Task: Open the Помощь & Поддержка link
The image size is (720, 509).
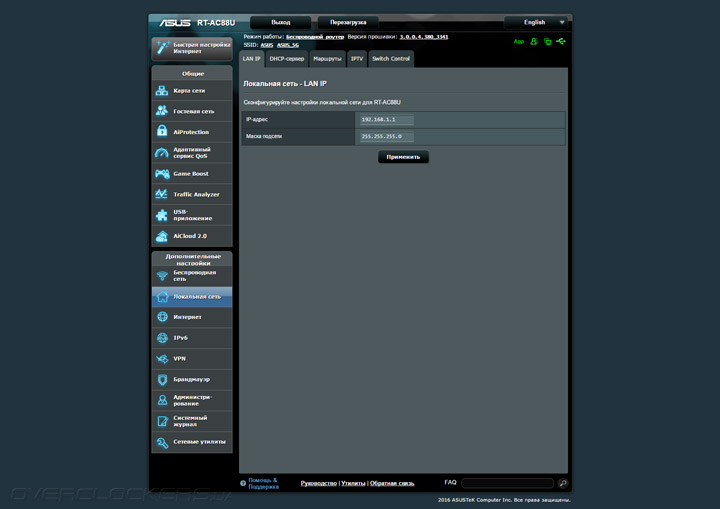Action: [x=263, y=483]
